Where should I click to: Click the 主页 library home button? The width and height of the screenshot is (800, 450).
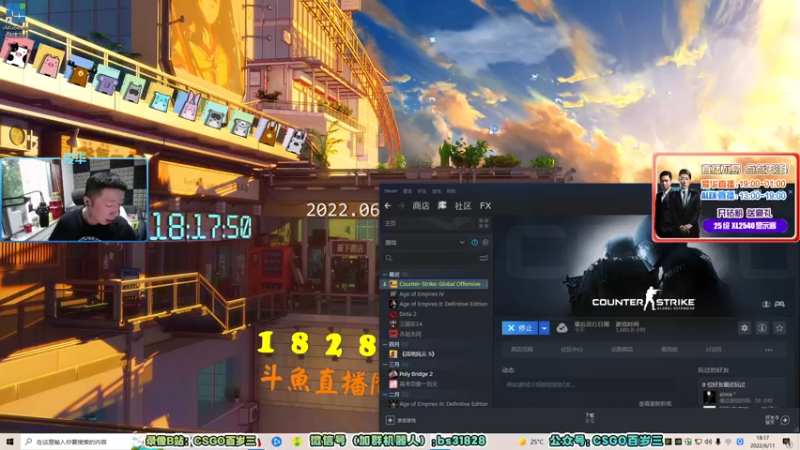(x=429, y=223)
